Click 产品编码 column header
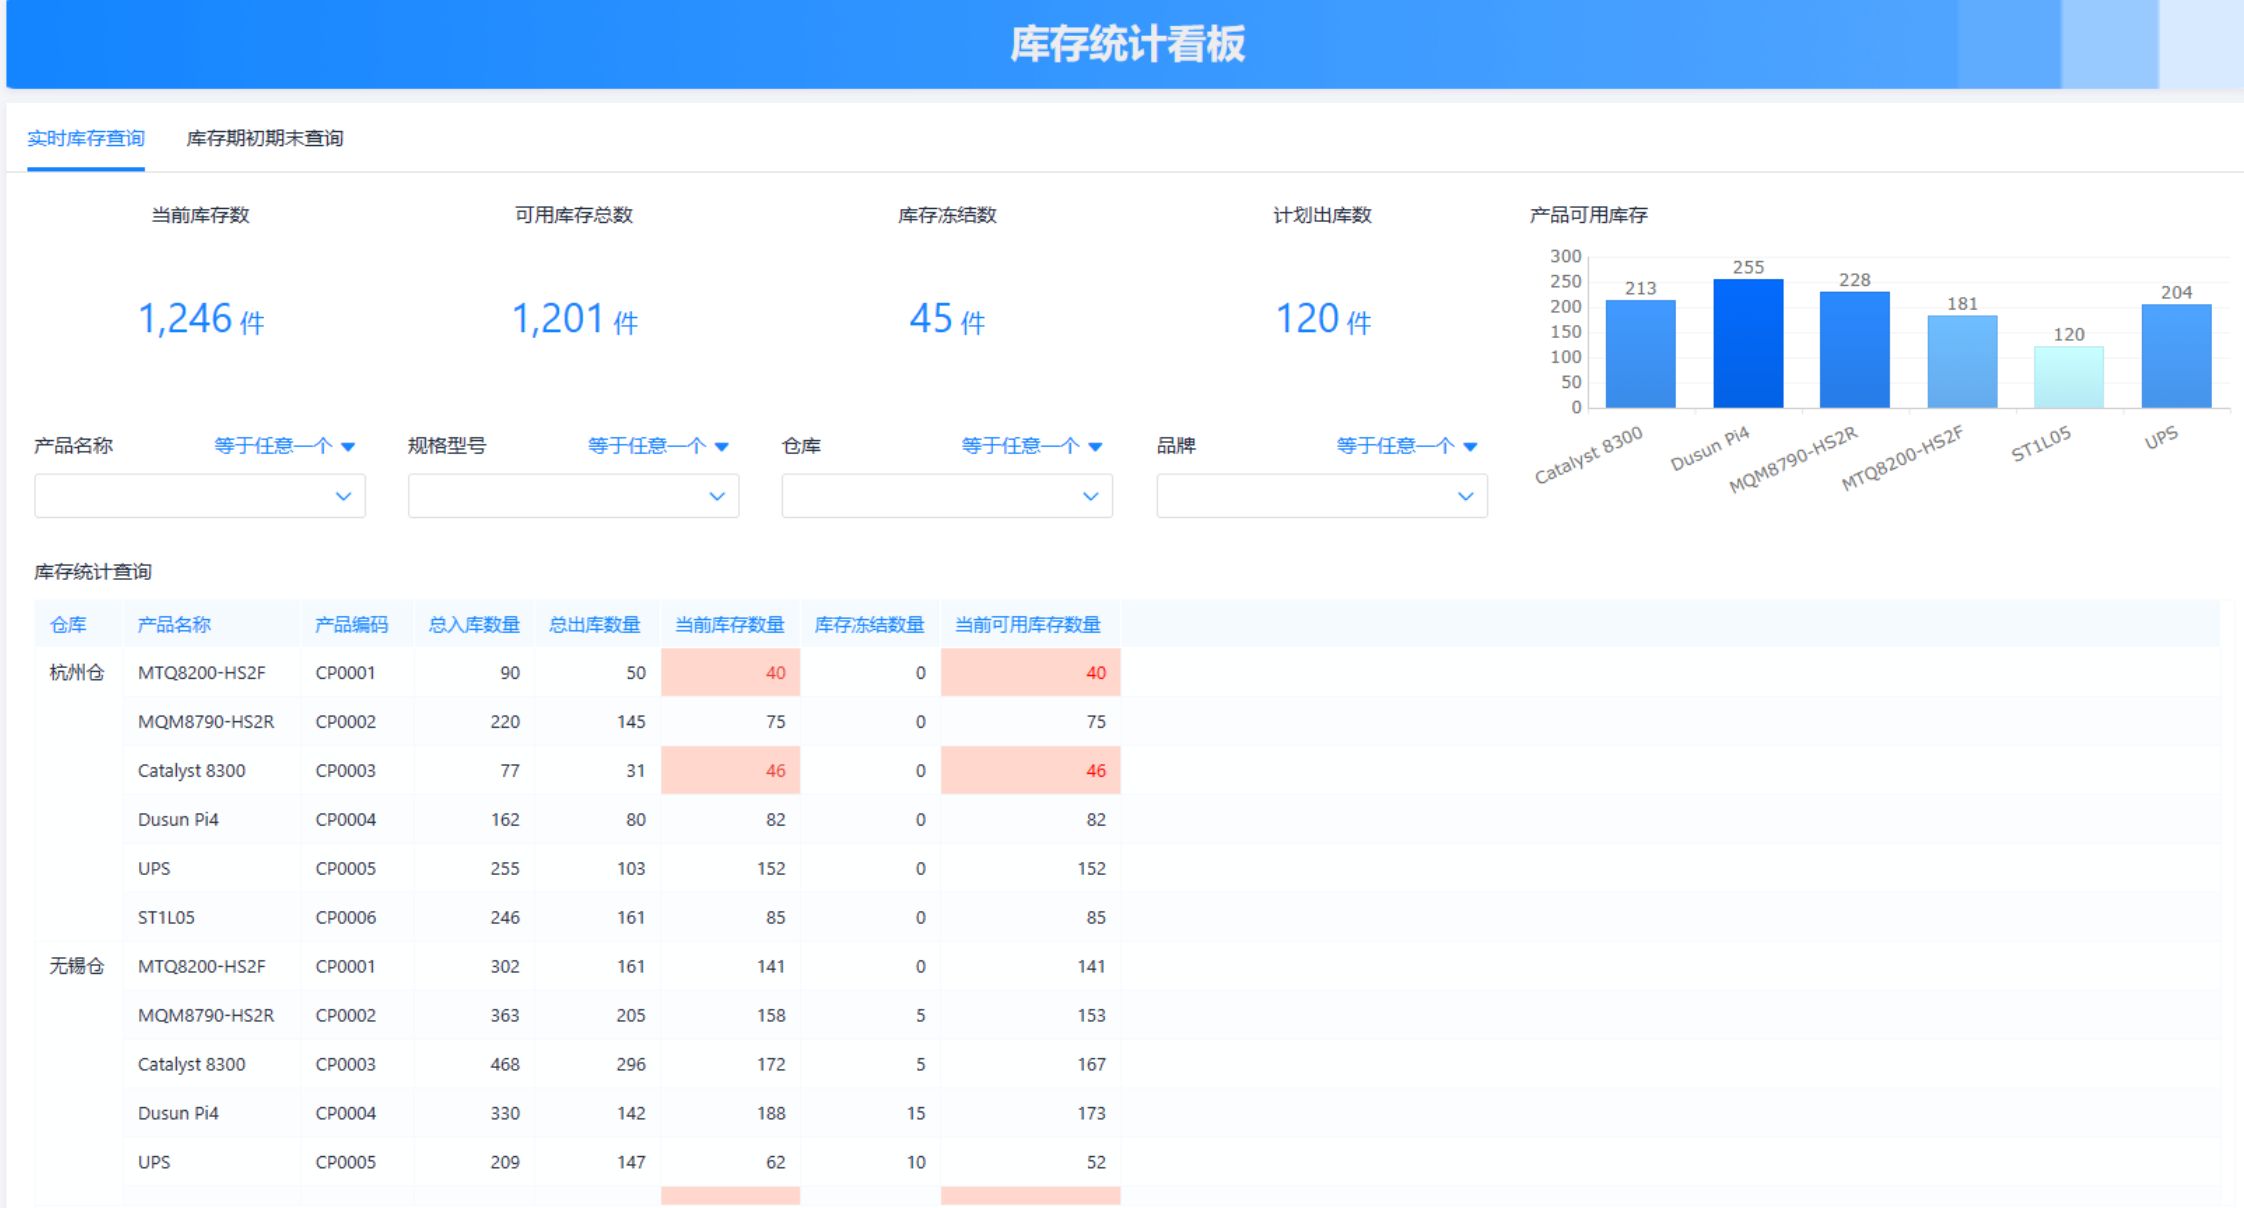This screenshot has height=1208, width=2244. pos(351,625)
